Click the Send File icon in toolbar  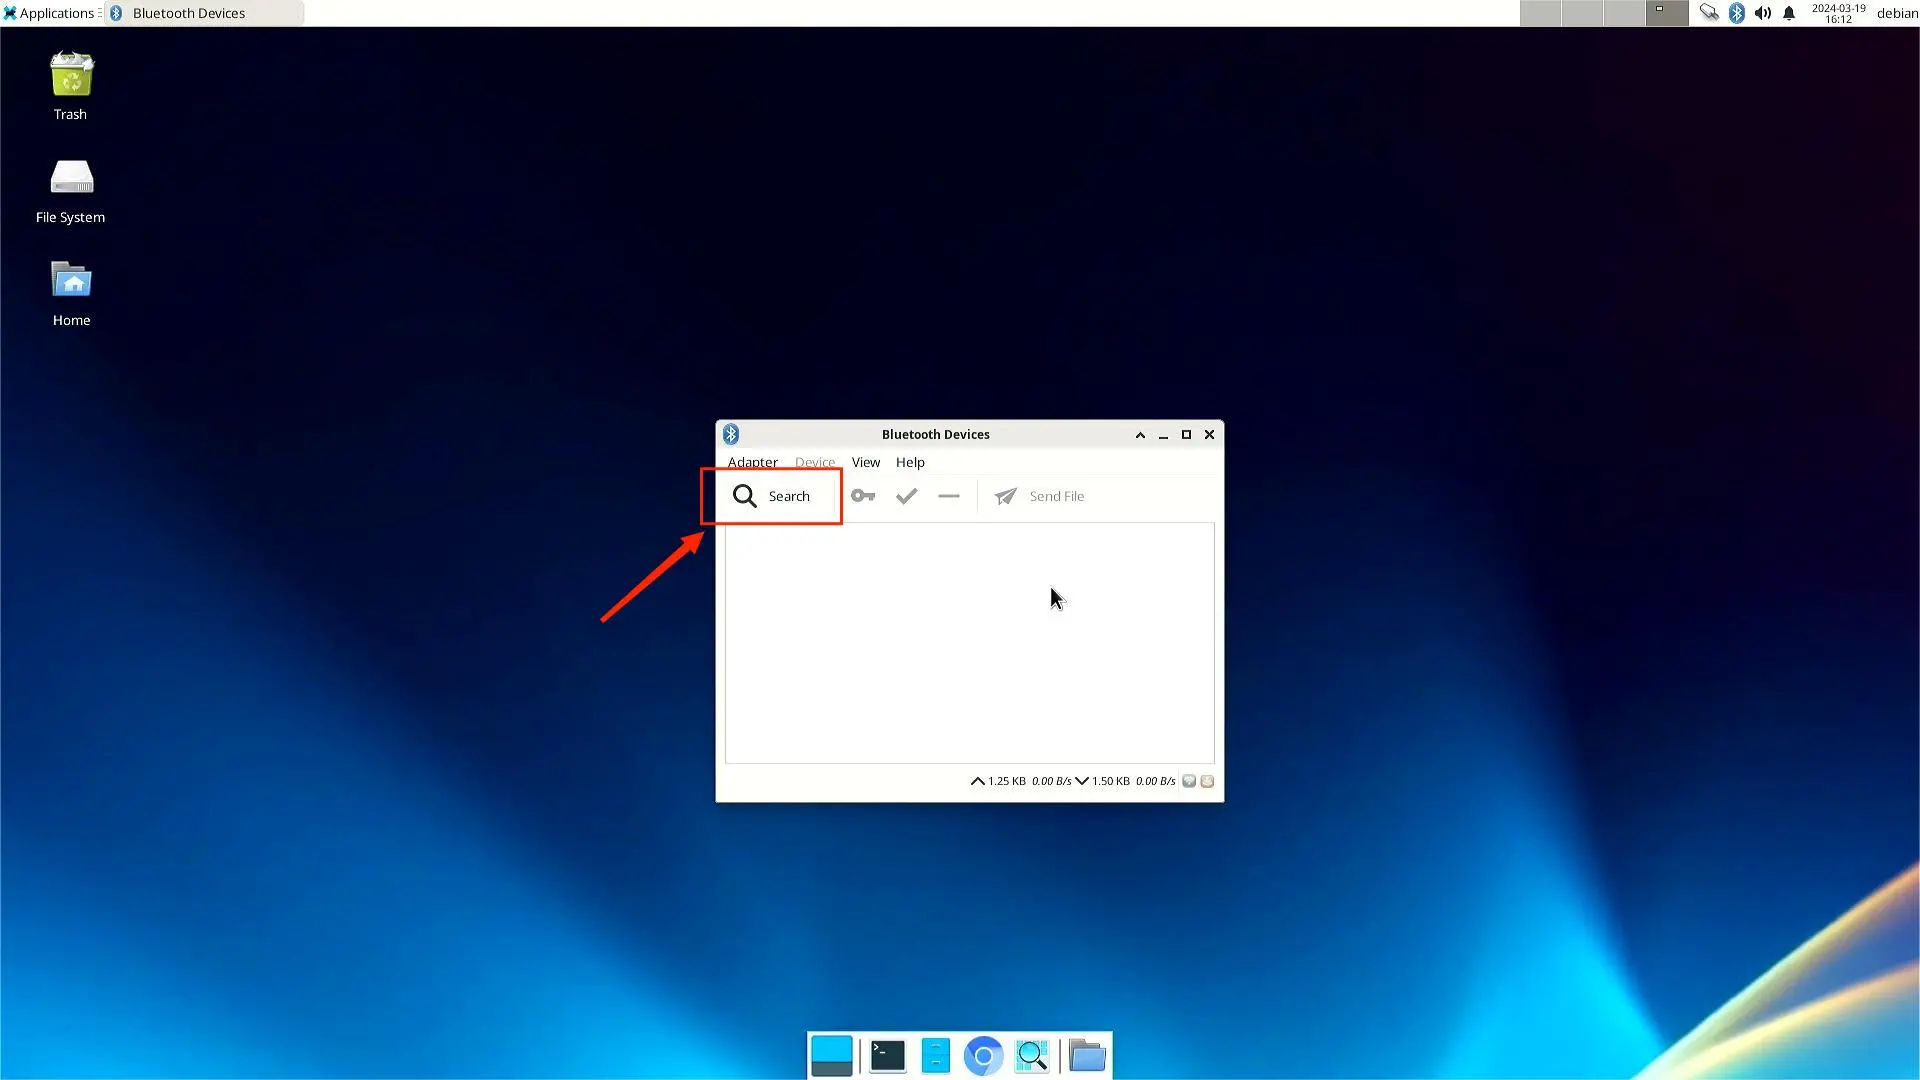tap(1005, 496)
